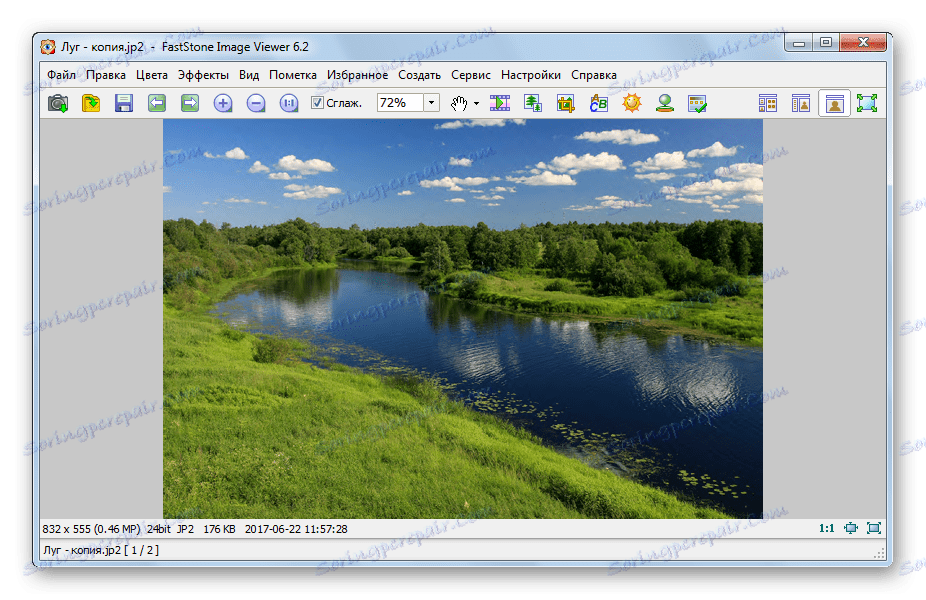Open the Создать menu

419,75
